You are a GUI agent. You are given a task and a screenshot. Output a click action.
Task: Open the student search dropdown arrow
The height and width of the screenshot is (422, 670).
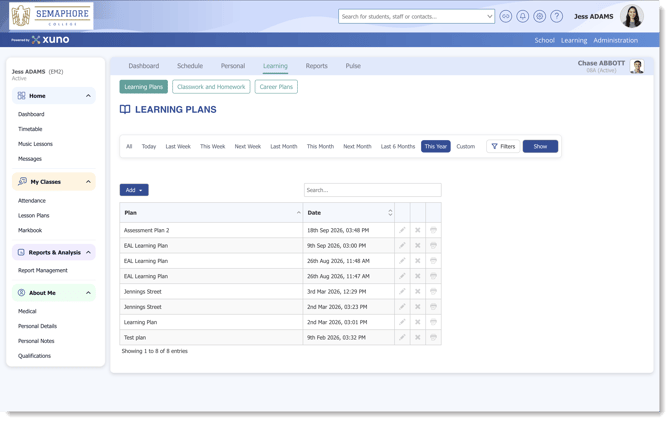click(x=489, y=17)
